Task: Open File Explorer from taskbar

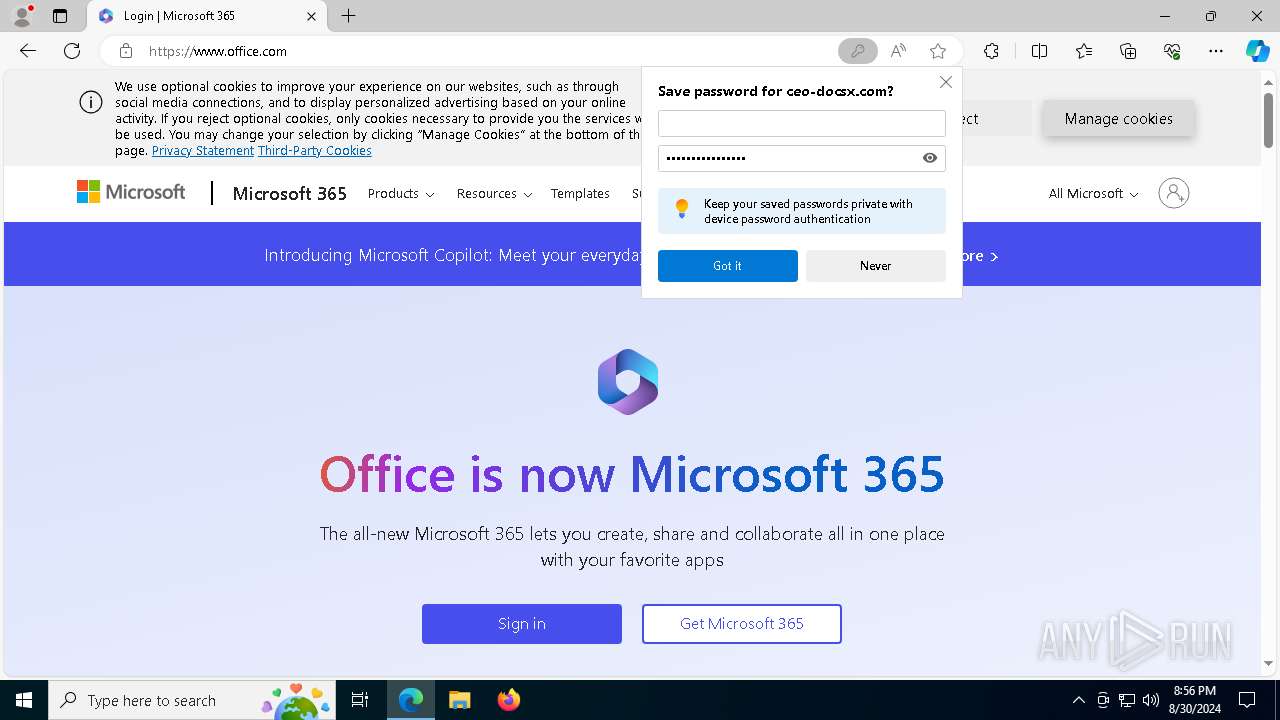Action: pyautogui.click(x=459, y=700)
